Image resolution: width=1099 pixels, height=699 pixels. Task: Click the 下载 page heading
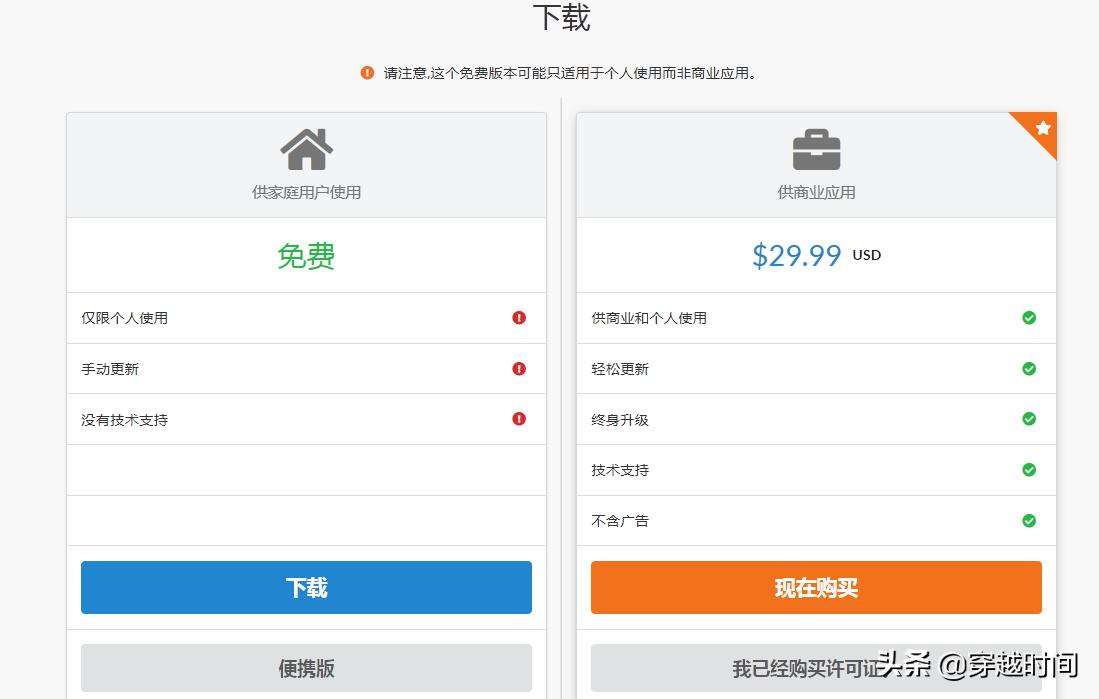(x=560, y=17)
